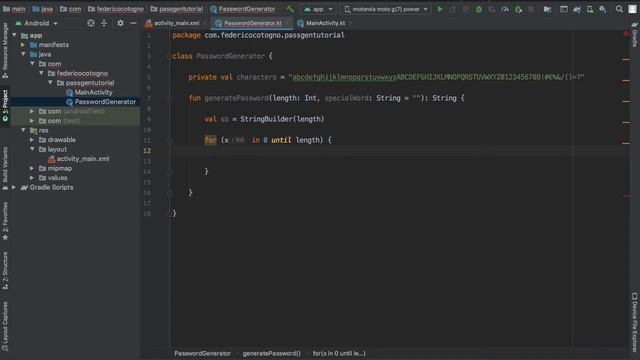Click Sync Project with Gradle Files icon
Viewport: 640px width, 360px height.
(576, 9)
